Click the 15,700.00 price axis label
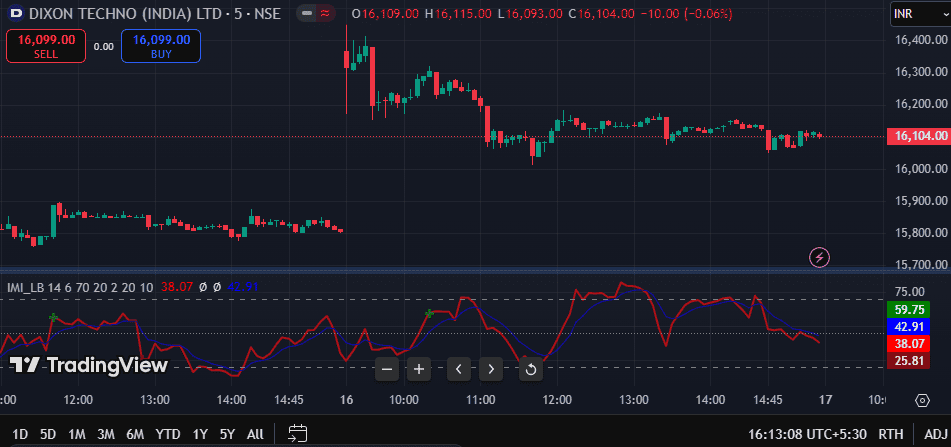The width and height of the screenshot is (951, 447). [921, 264]
